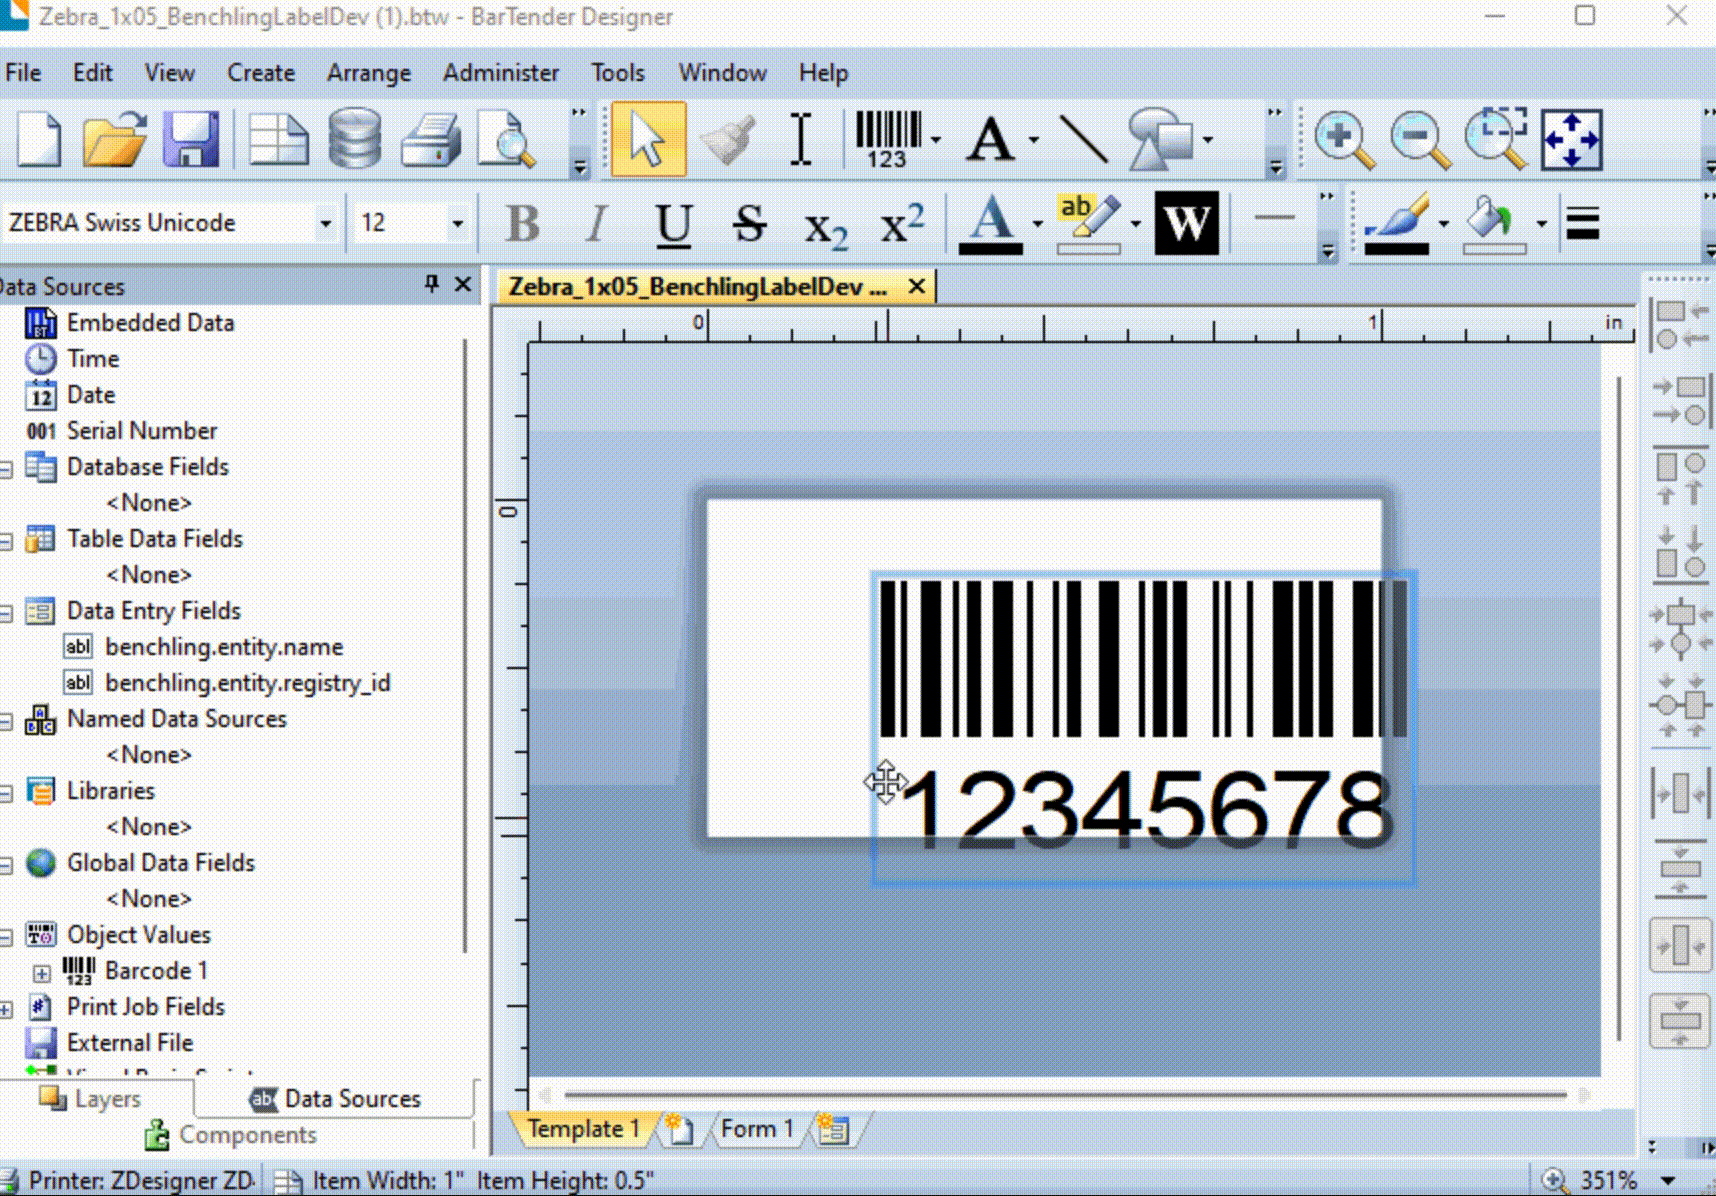Click the Zoom In magnifier icon
The image size is (1716, 1196).
coord(1342,139)
